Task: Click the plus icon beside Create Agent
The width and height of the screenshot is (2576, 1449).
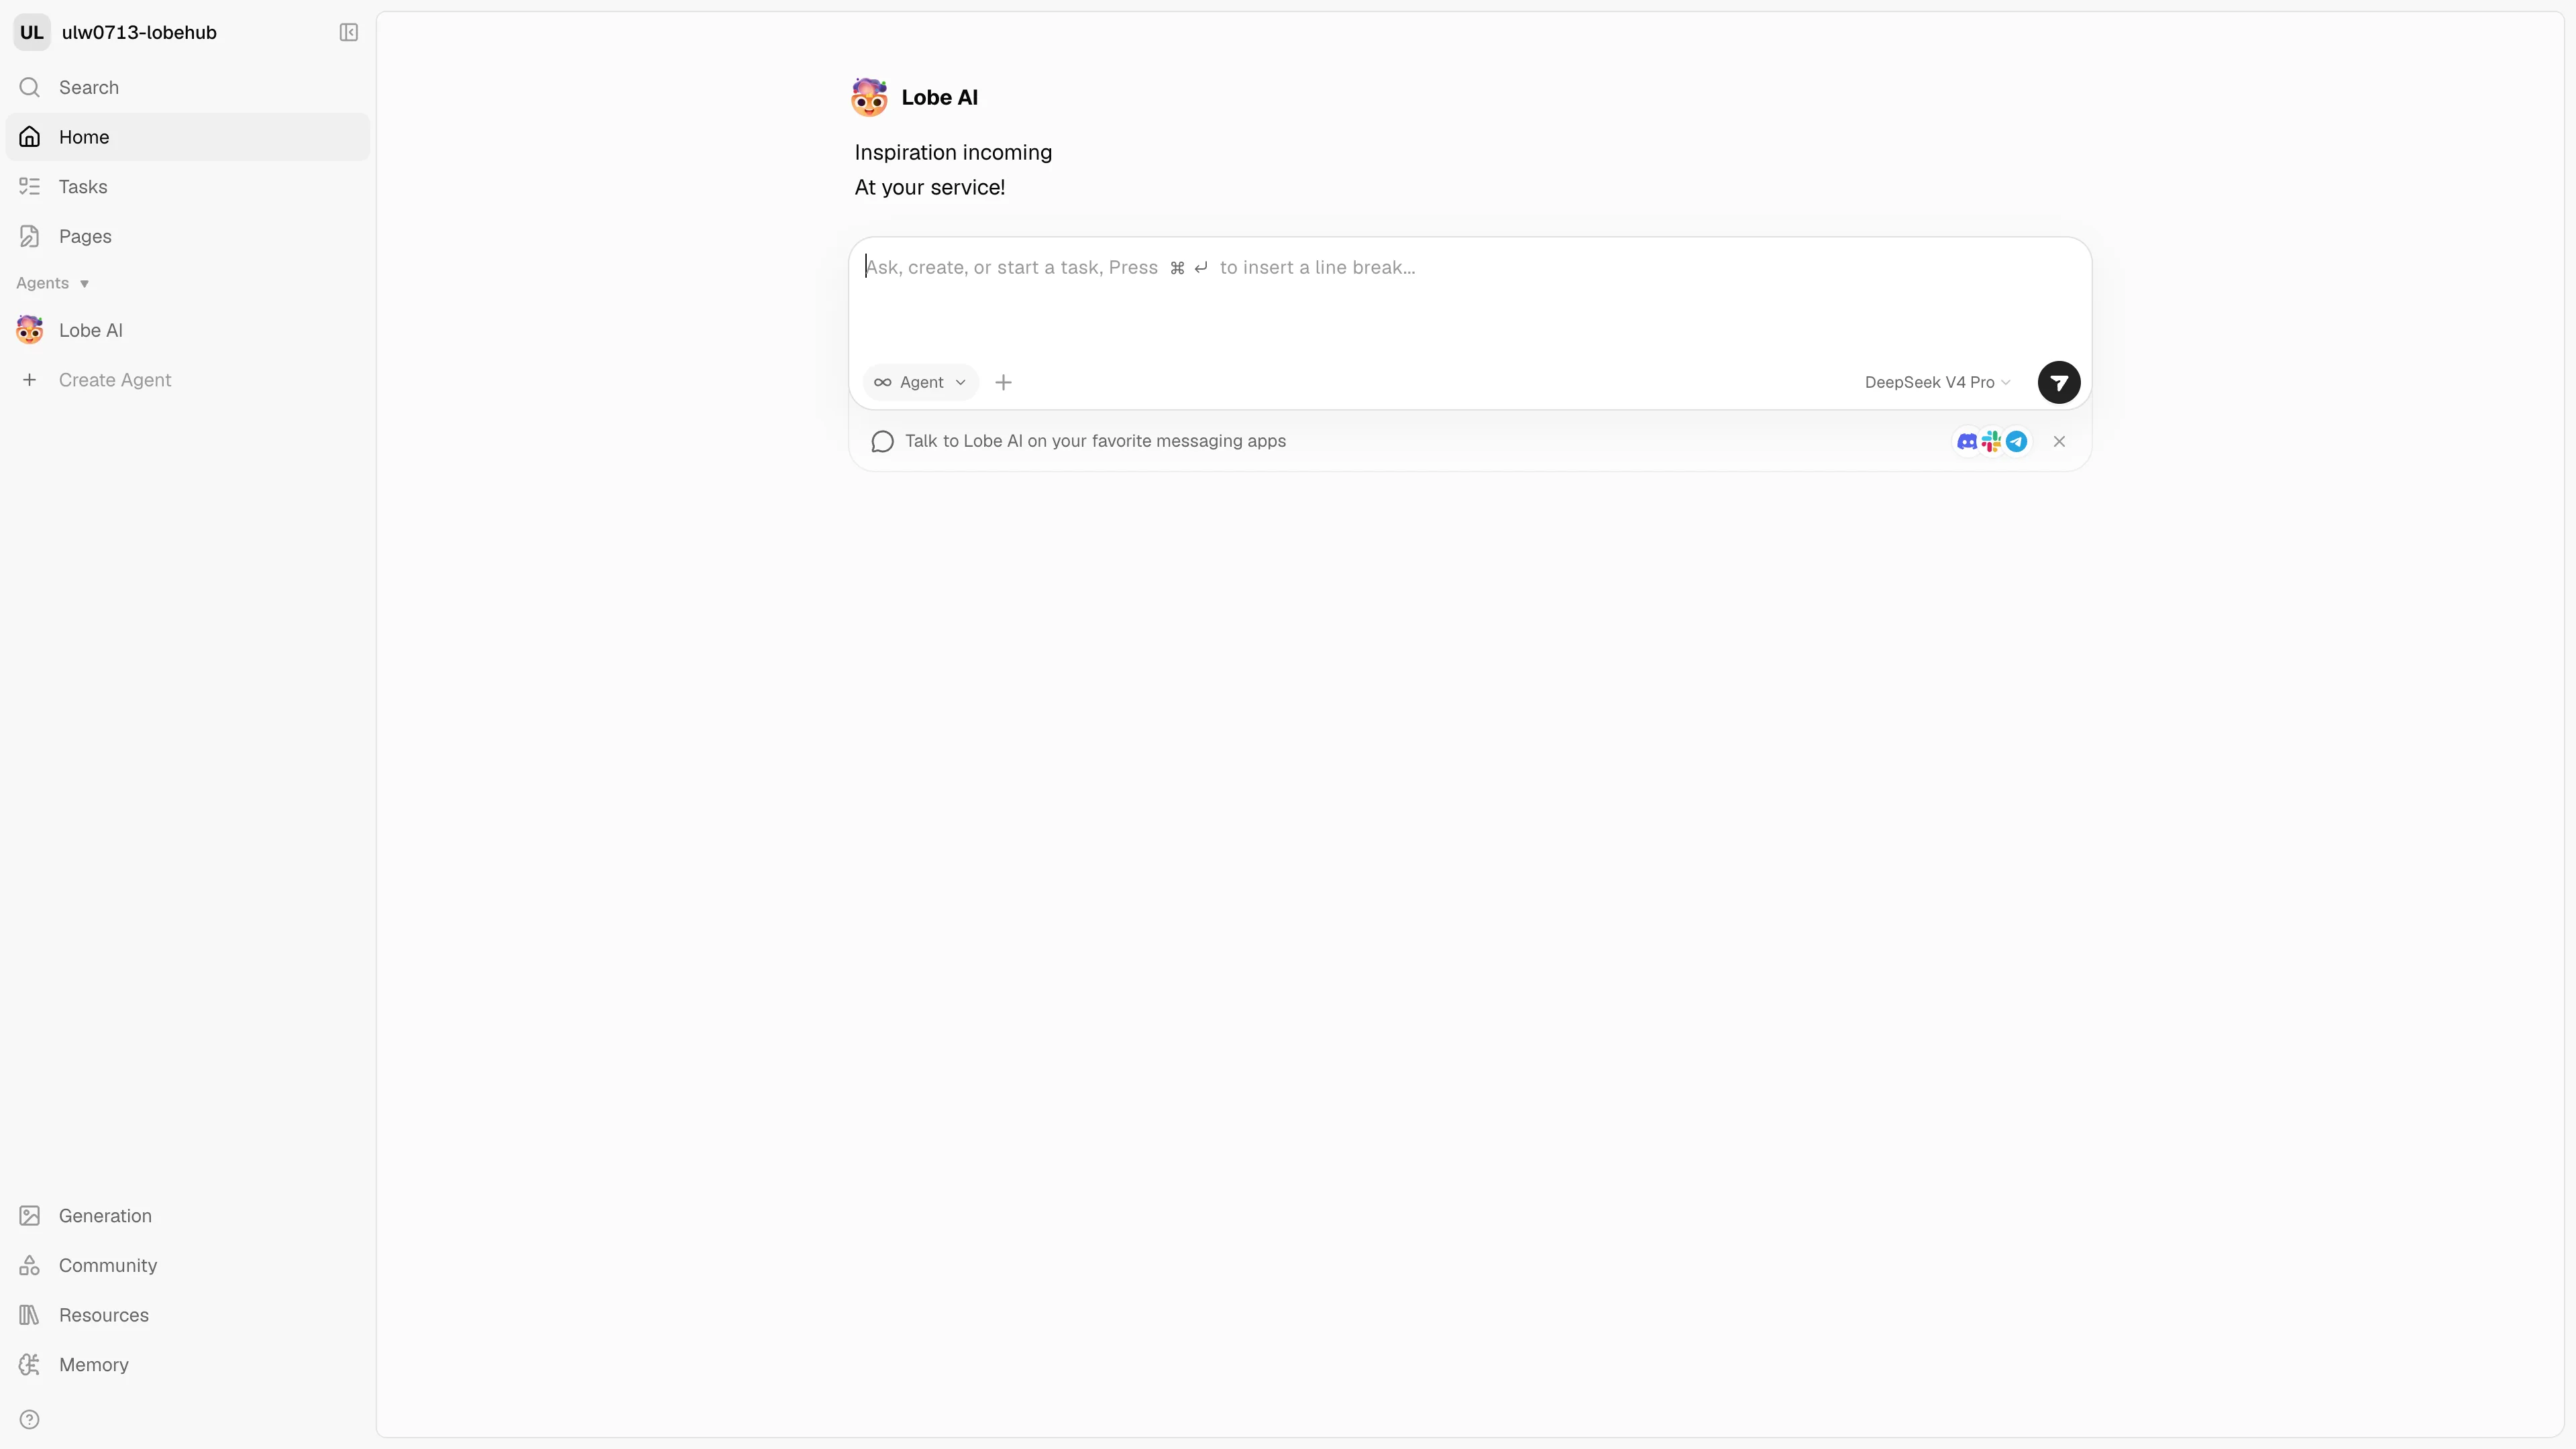Action: [x=30, y=380]
